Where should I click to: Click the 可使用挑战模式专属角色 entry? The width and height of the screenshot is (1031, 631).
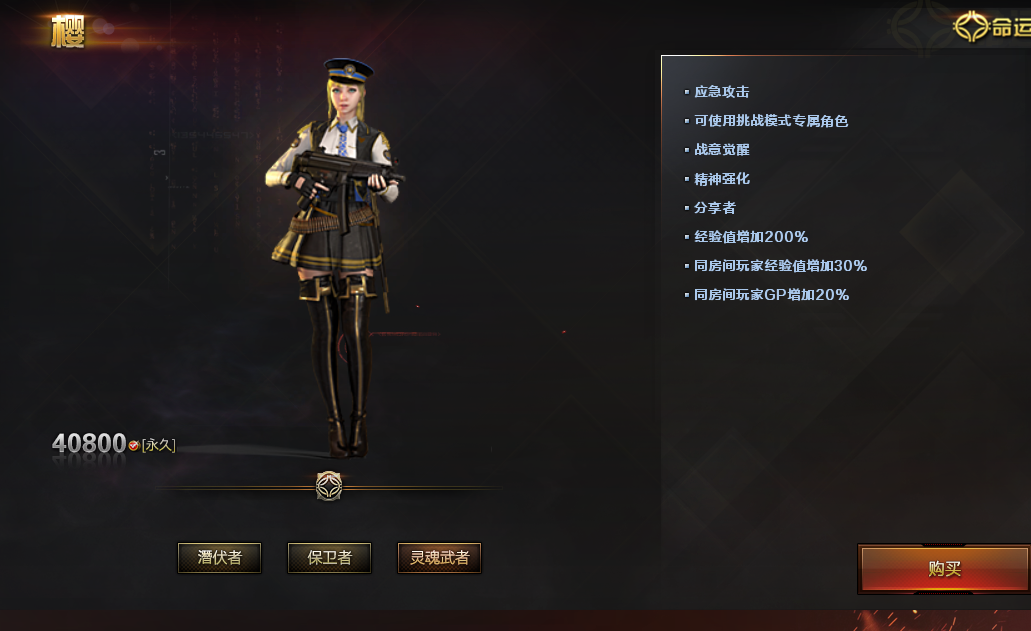tap(771, 120)
